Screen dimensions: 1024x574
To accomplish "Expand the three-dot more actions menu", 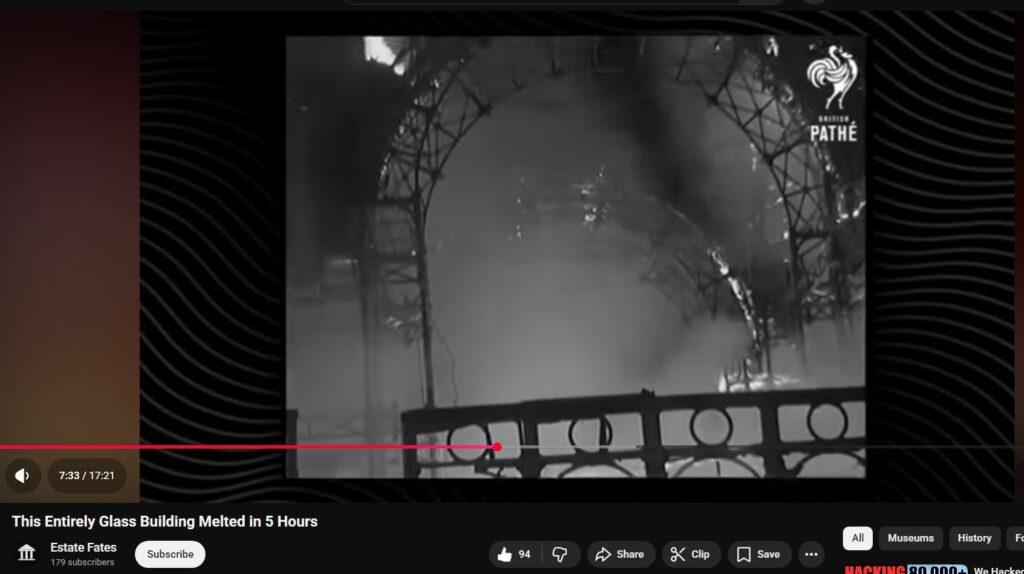I will [x=811, y=554].
